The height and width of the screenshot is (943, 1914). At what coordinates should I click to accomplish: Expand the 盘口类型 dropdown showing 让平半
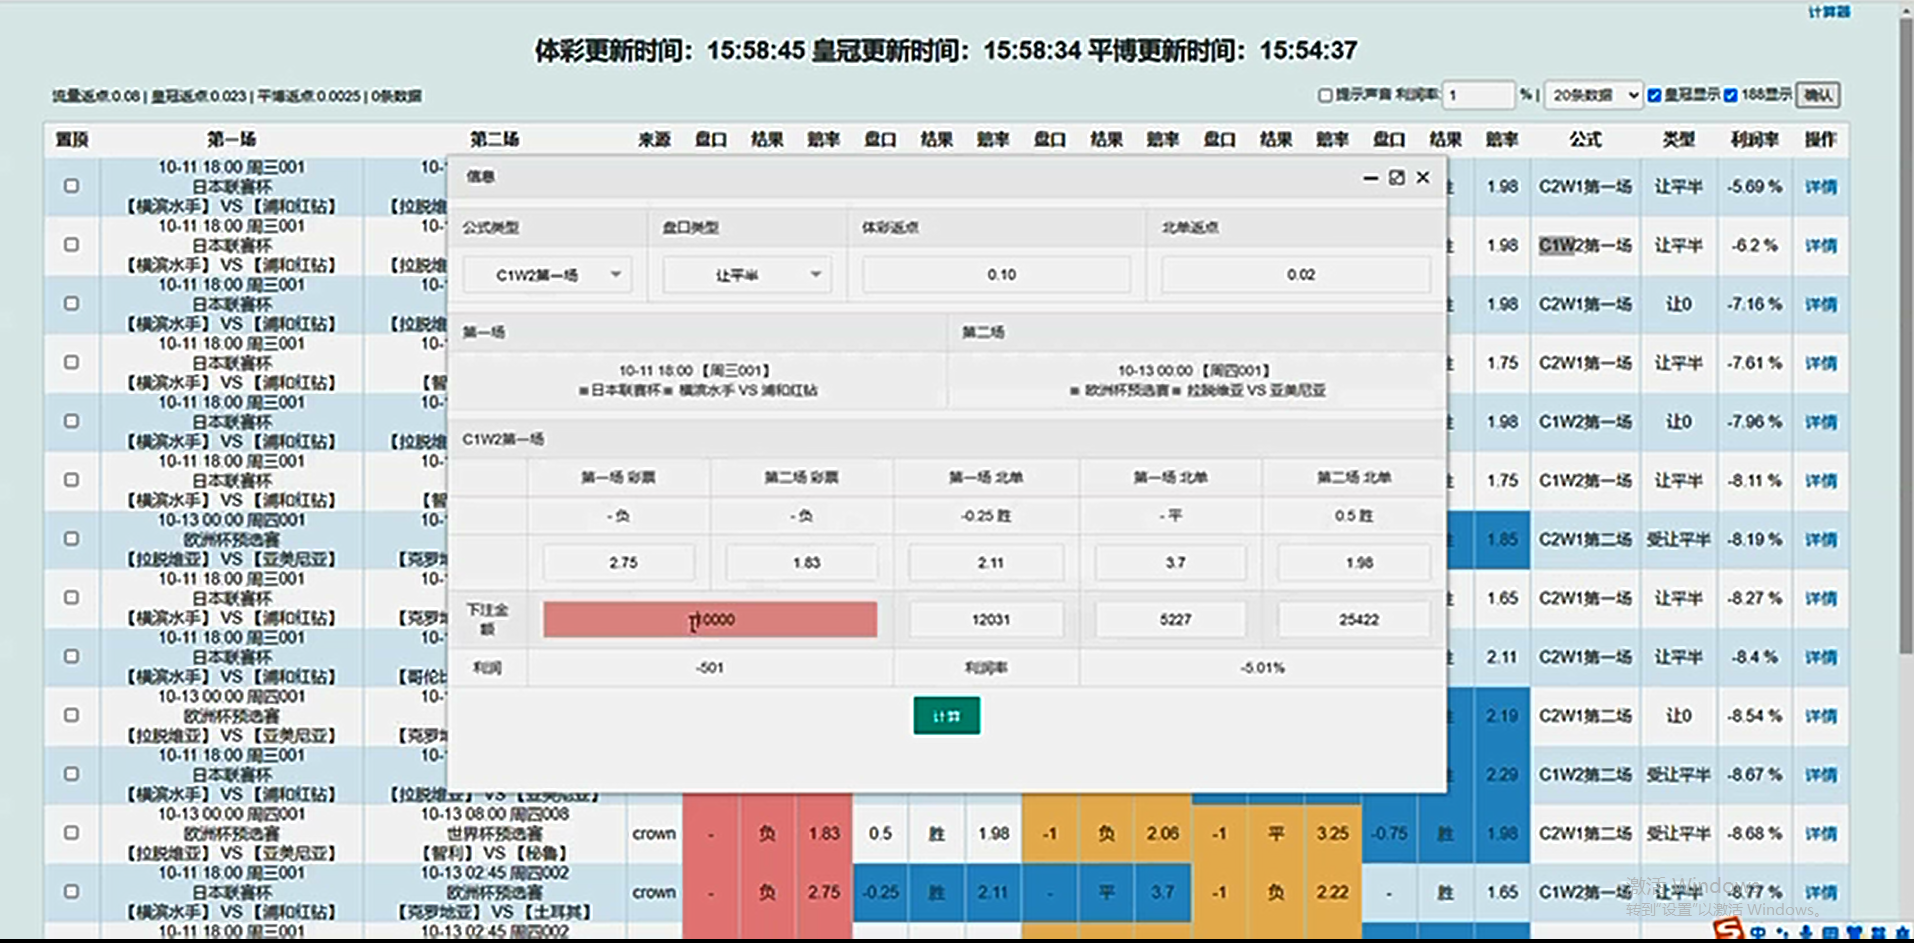pyautogui.click(x=745, y=274)
